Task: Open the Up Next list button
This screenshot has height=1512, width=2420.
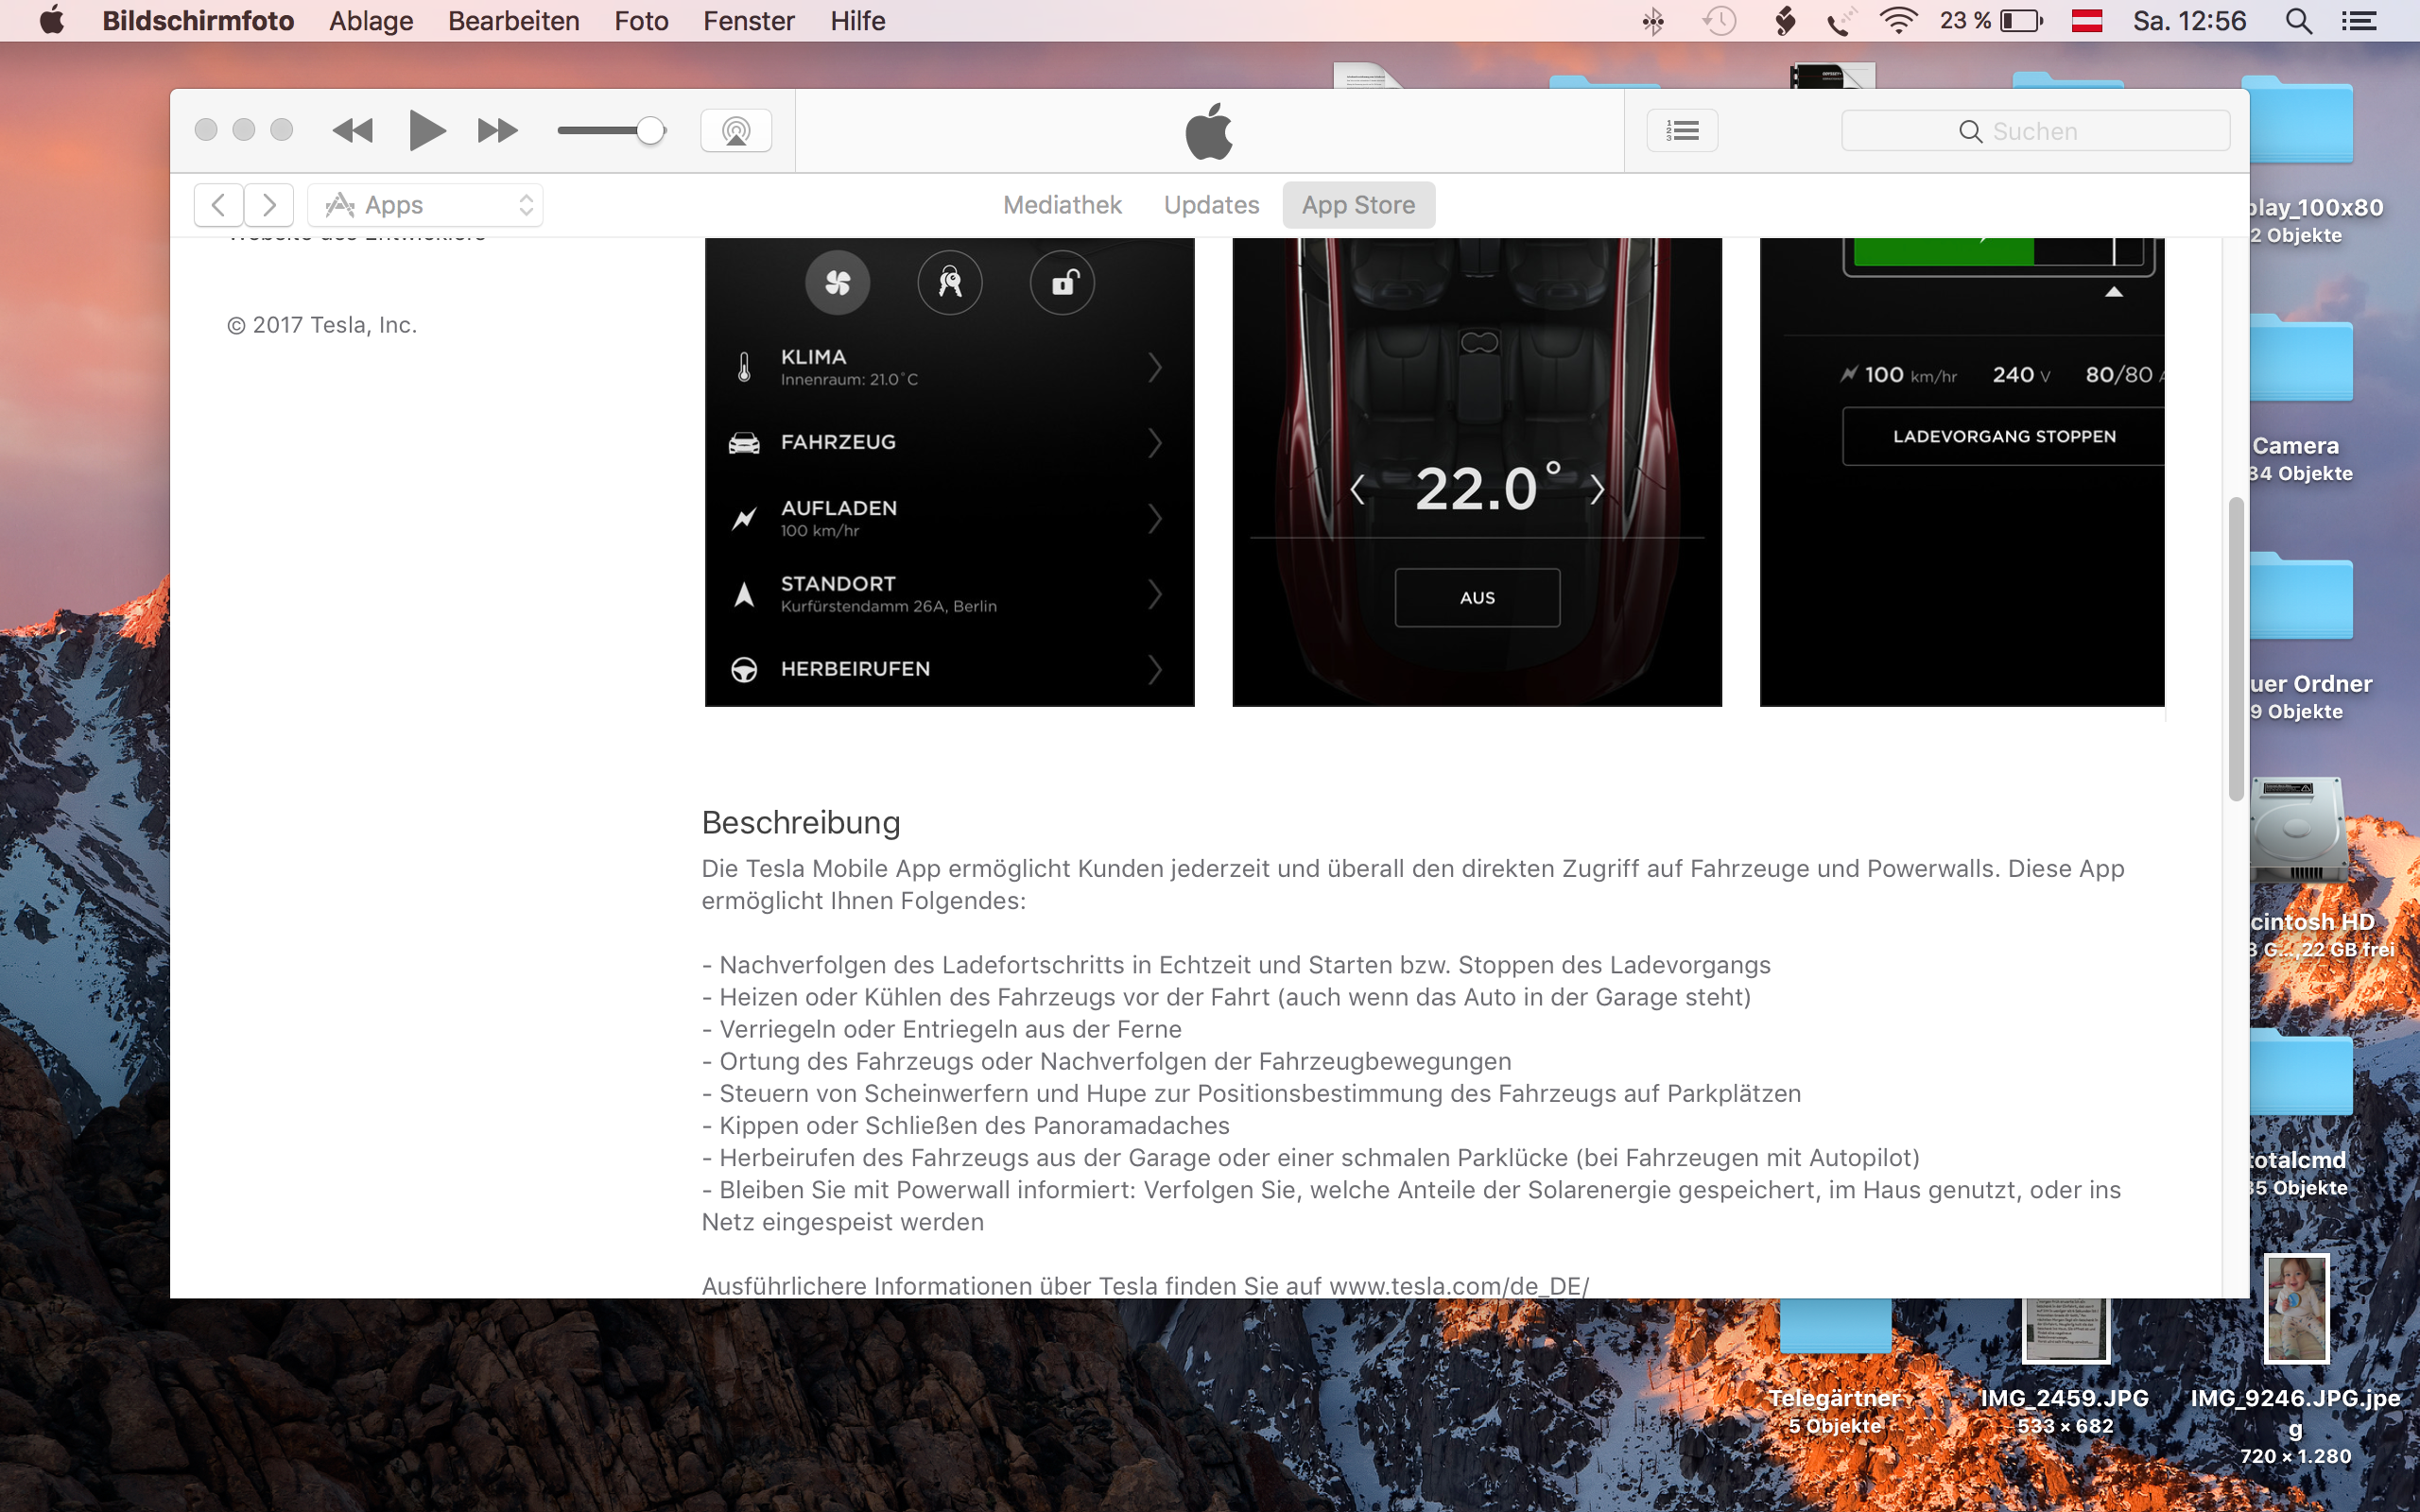Action: coord(1682,130)
